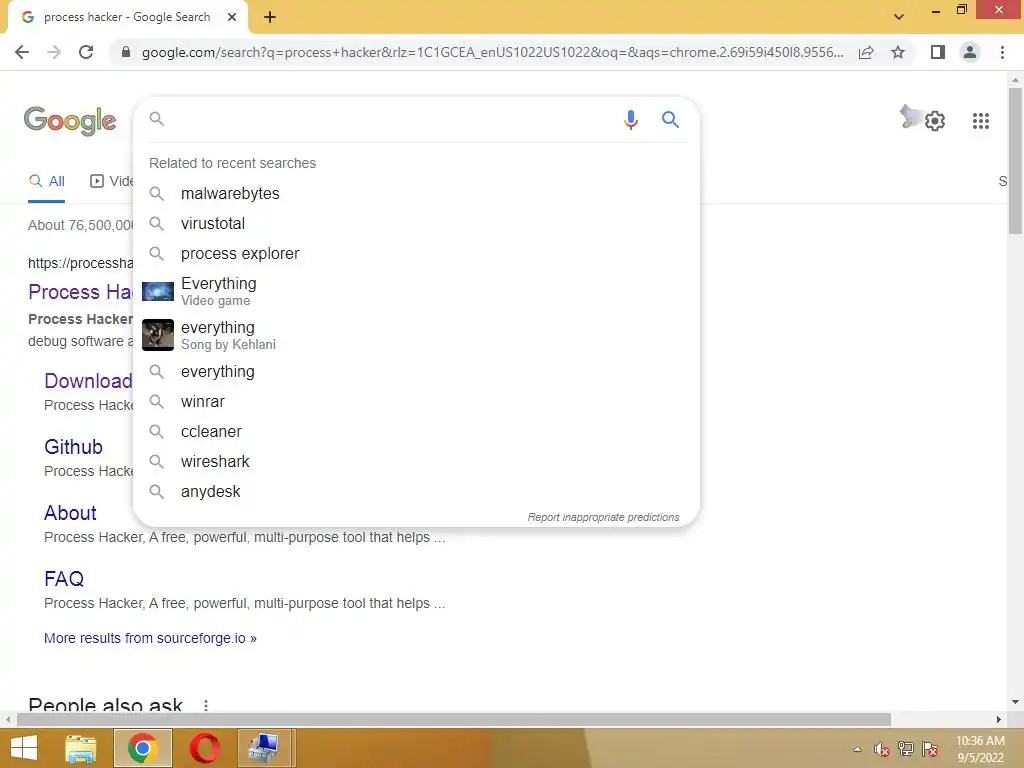This screenshot has width=1024, height=768.
Task: Select wireshark suggestion
Action: coord(416,462)
